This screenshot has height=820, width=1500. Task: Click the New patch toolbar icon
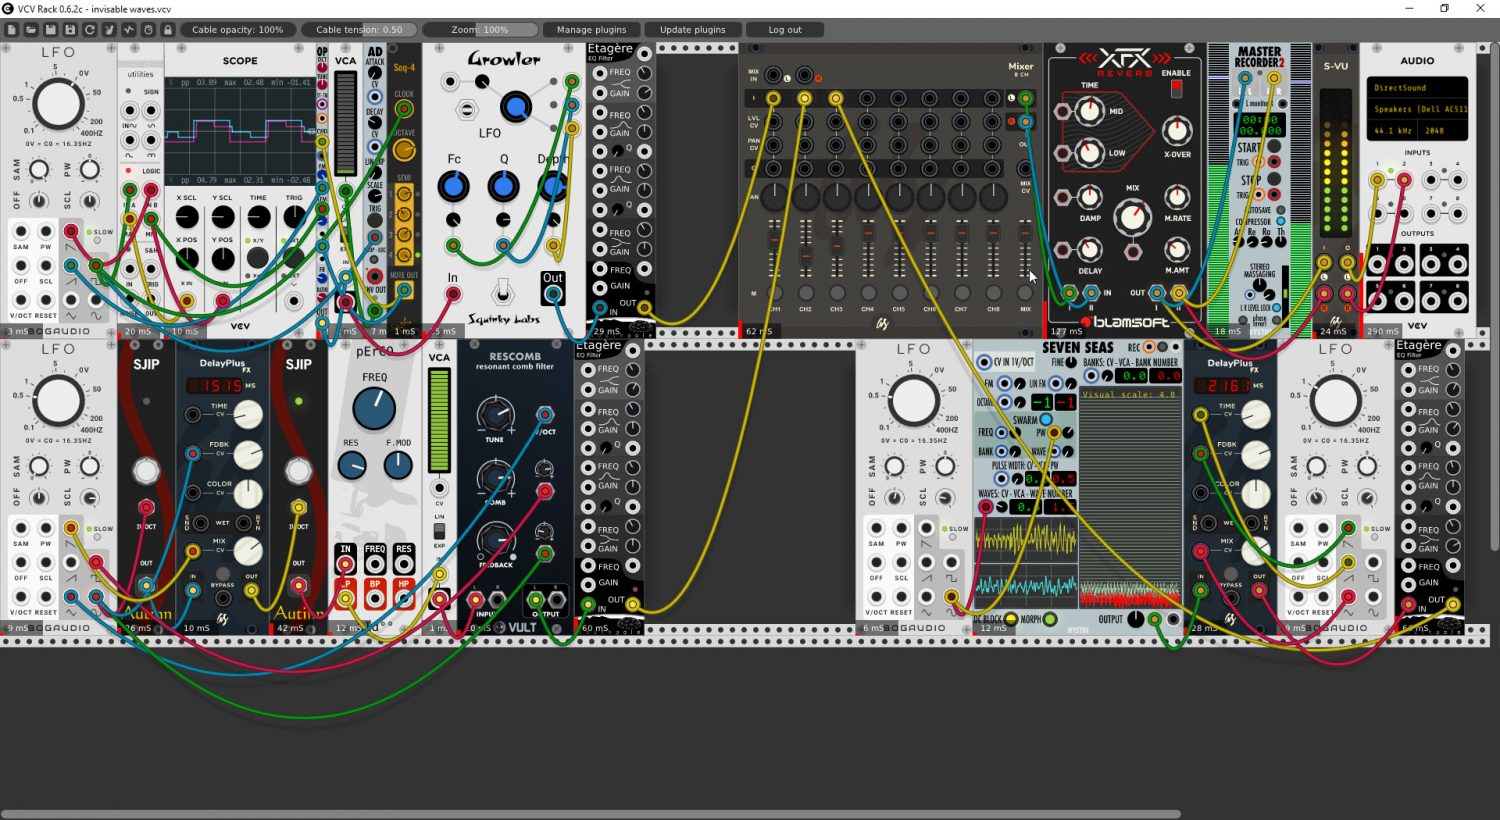click(11, 30)
